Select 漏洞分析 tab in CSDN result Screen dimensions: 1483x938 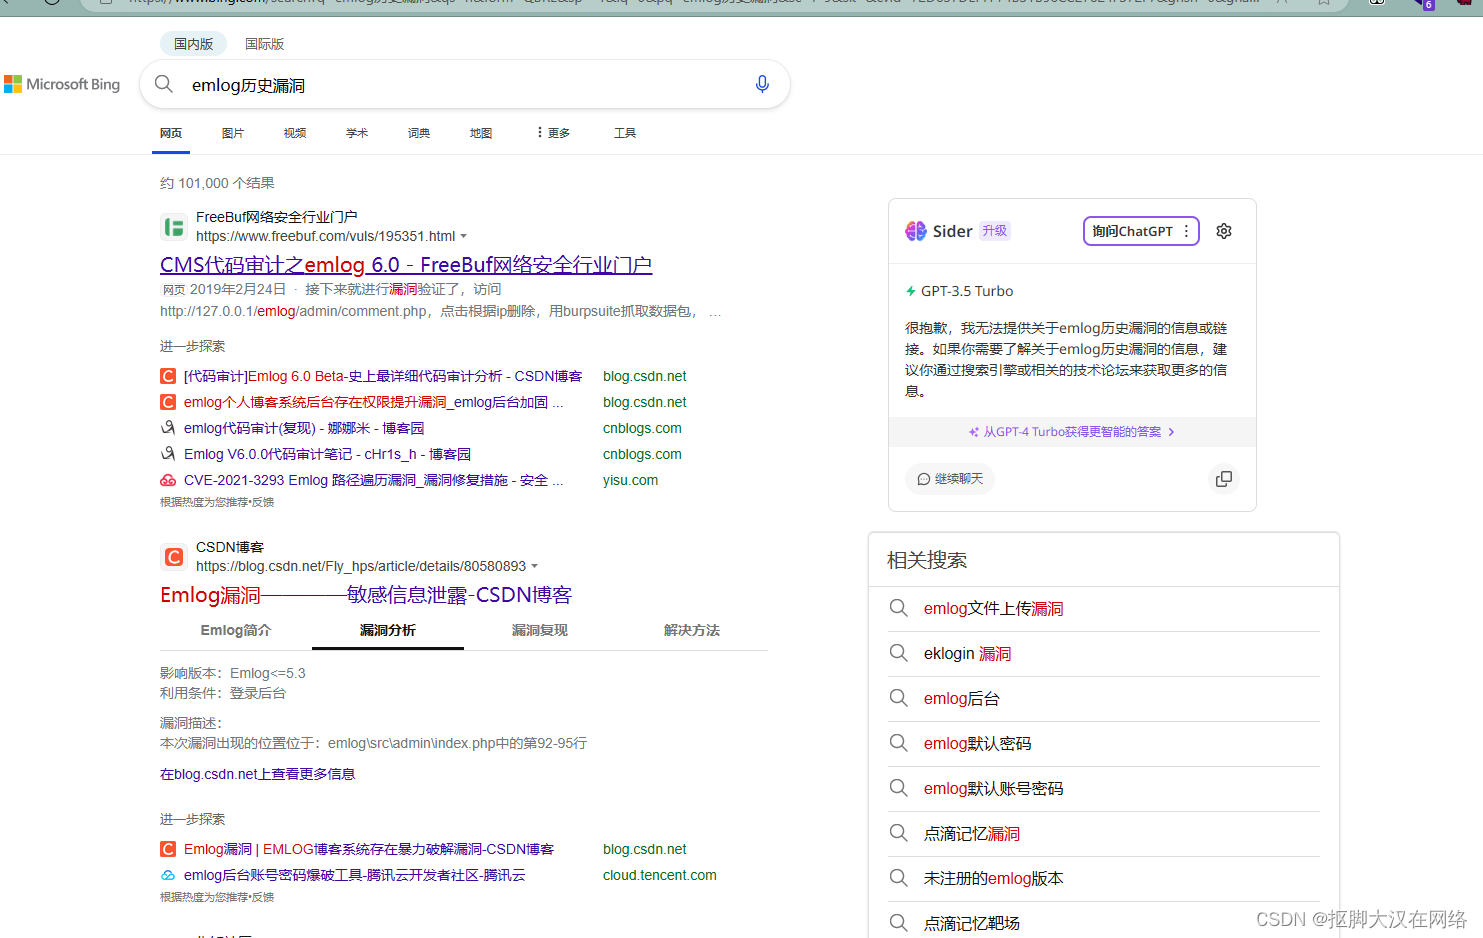click(x=388, y=630)
